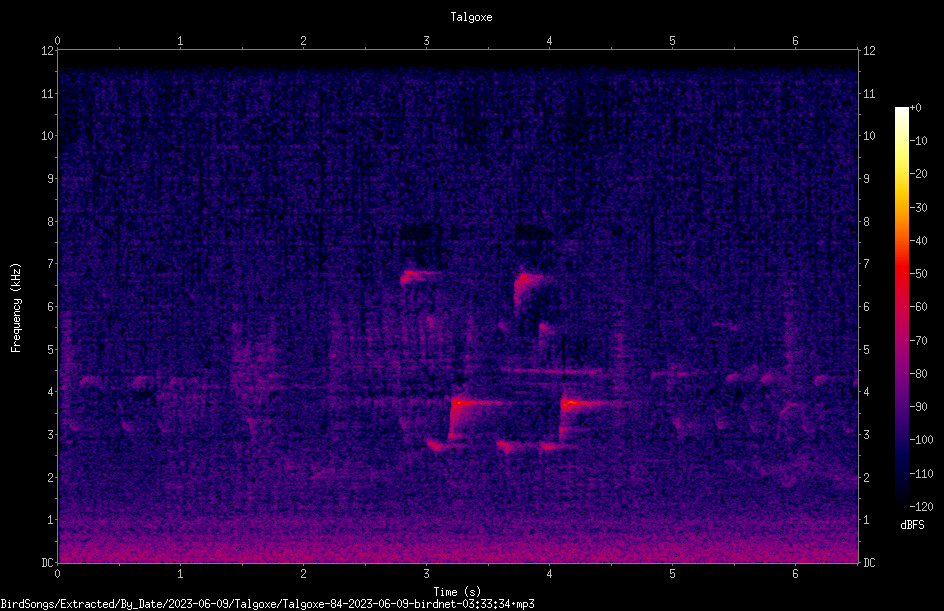Click the "12" tick on the left frequency axis
This screenshot has height=611, width=944.
pyautogui.click(x=47, y=51)
